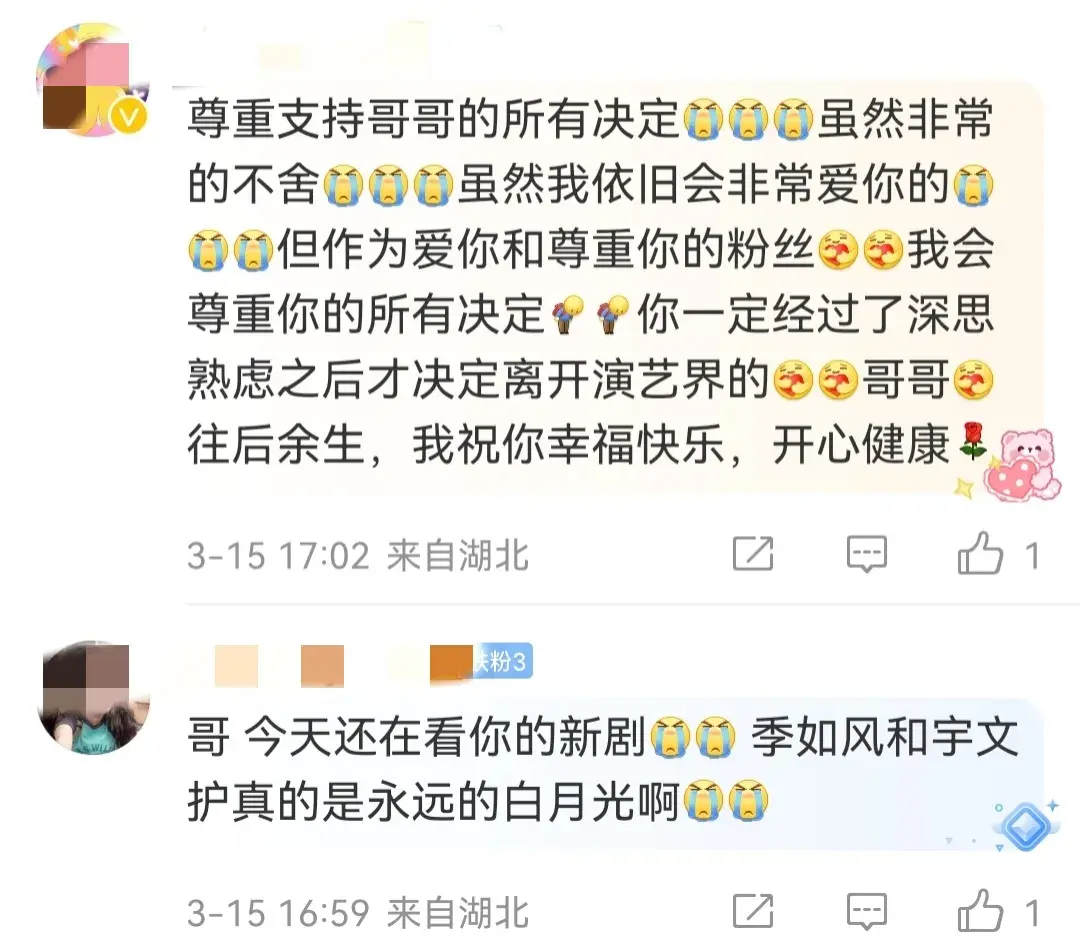The height and width of the screenshot is (946, 1080).
Task: Repost the 16:59 comment via share icon
Action: pos(753,910)
